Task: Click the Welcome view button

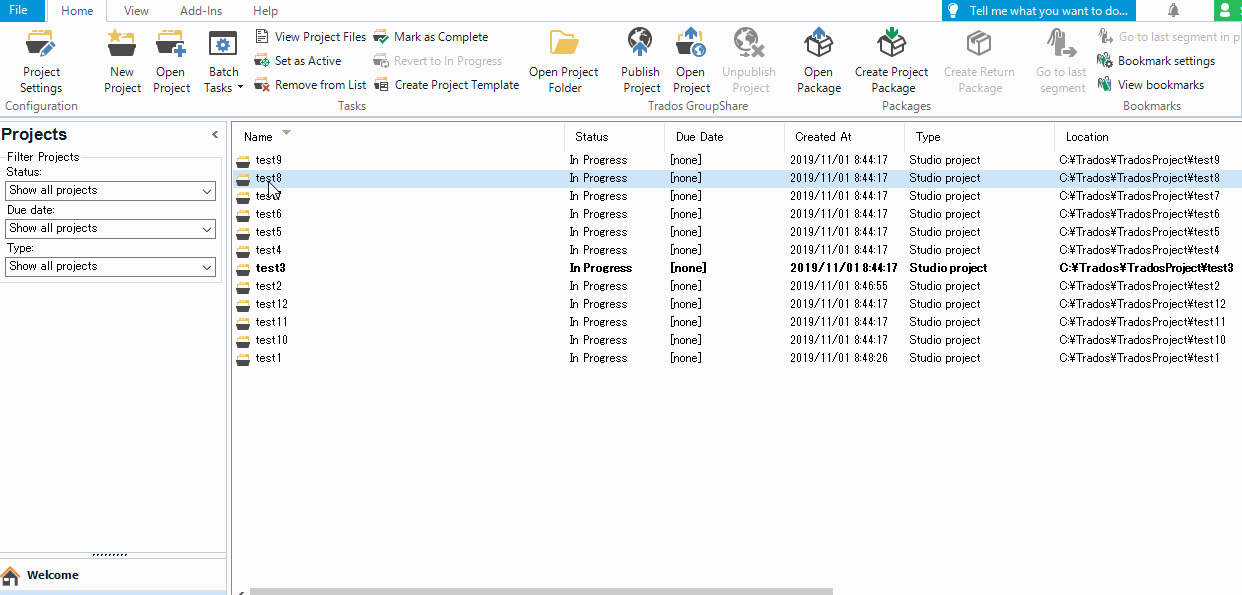Action: click(x=113, y=575)
